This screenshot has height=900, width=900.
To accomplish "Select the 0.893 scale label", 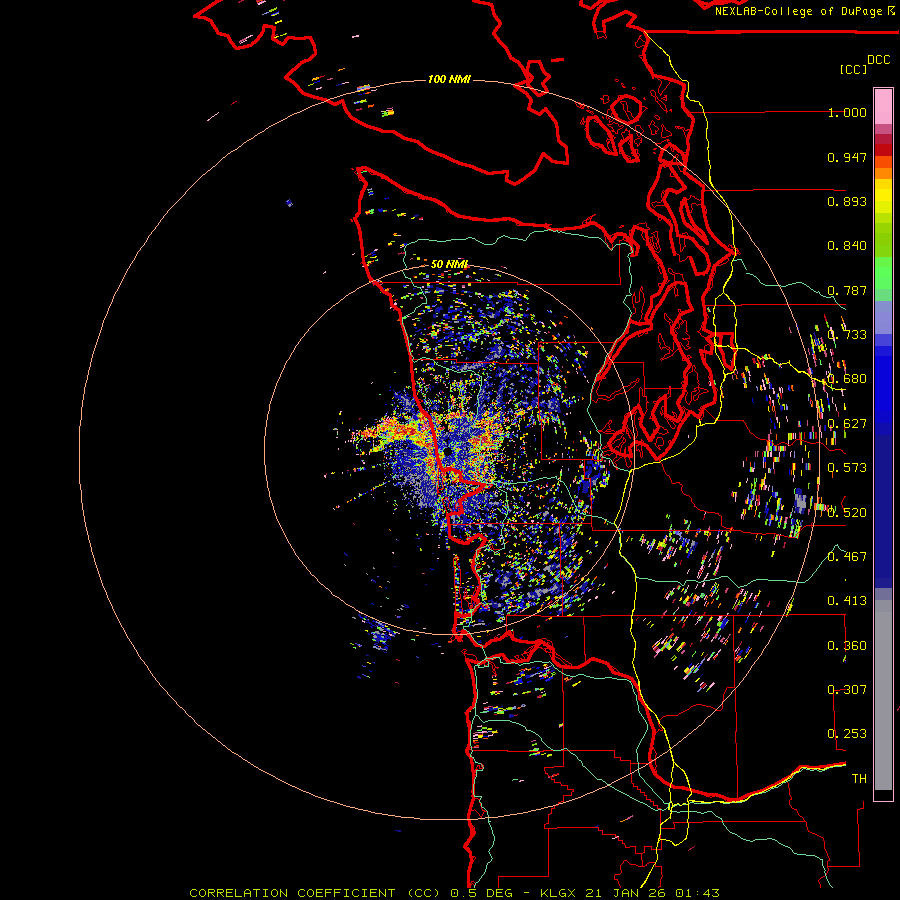I will [x=847, y=201].
